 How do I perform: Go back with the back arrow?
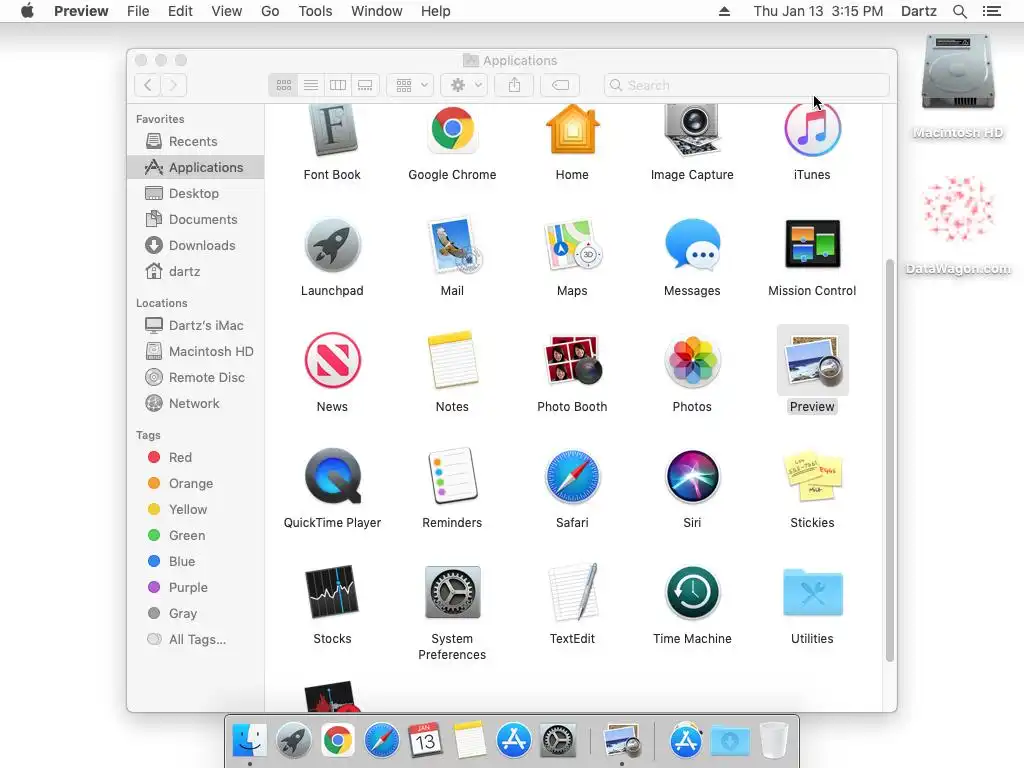pyautogui.click(x=148, y=85)
